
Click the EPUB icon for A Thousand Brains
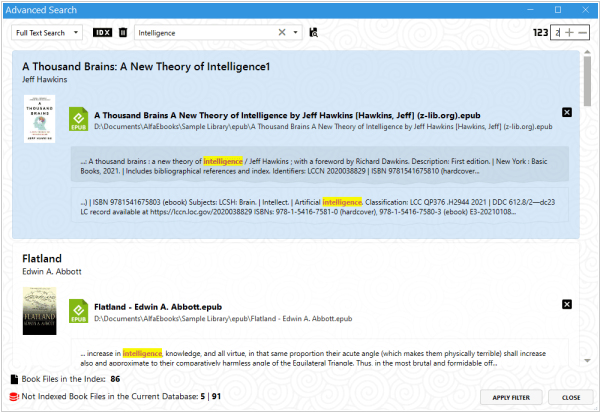pyautogui.click(x=76, y=120)
